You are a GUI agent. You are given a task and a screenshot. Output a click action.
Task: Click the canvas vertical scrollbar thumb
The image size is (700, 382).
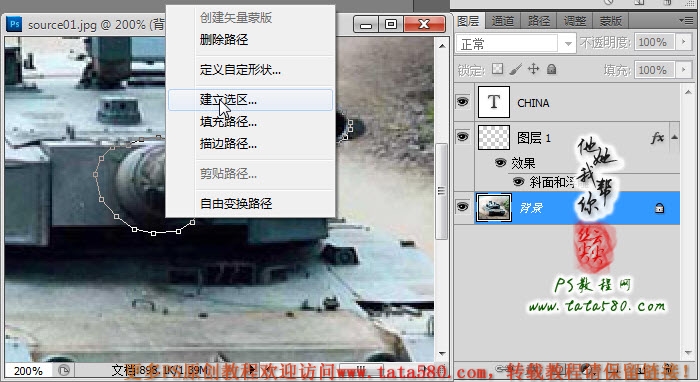(441, 191)
